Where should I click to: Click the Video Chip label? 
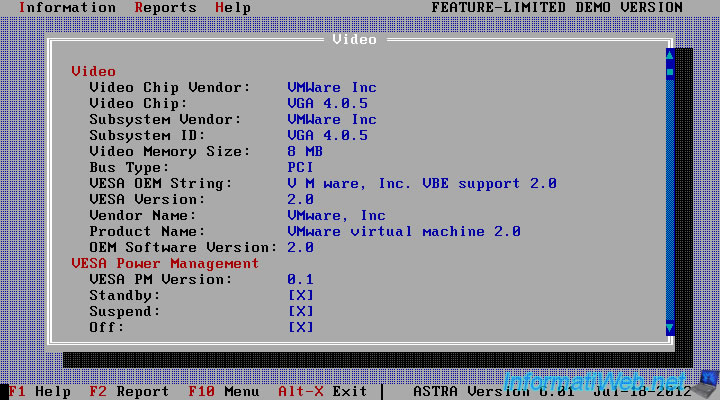pos(138,103)
